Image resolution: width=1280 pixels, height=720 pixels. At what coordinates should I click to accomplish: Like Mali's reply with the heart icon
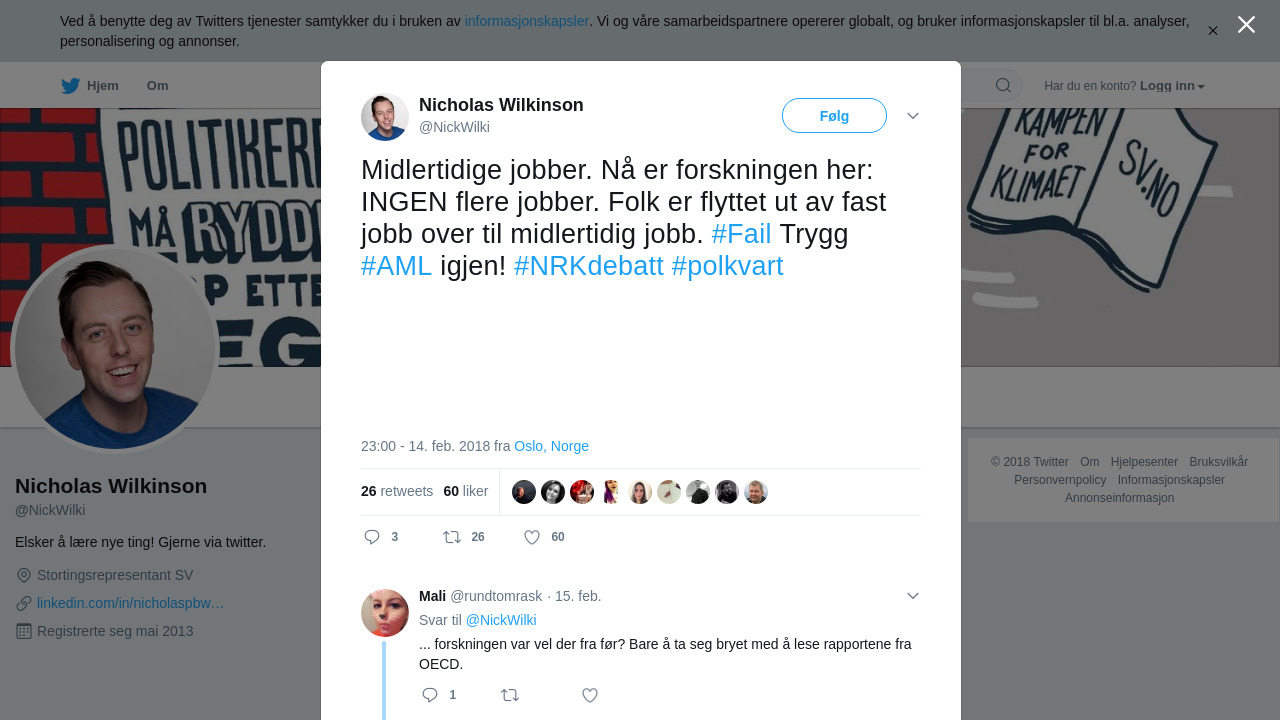(x=590, y=695)
